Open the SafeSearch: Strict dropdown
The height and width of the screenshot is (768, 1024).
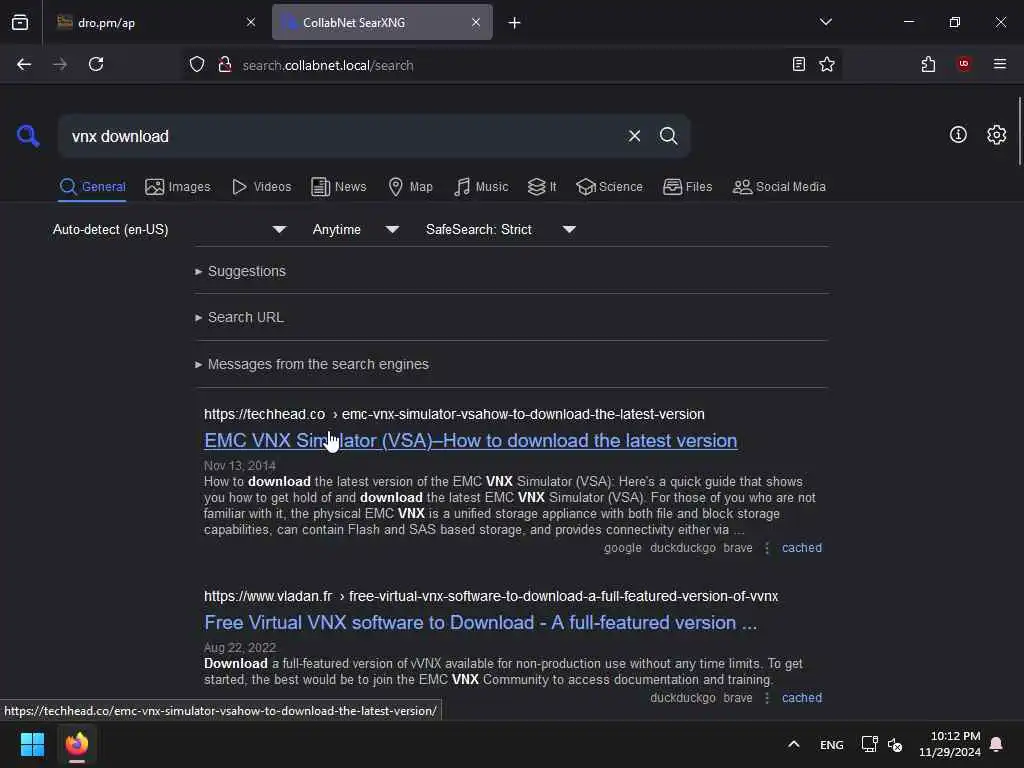click(x=500, y=229)
